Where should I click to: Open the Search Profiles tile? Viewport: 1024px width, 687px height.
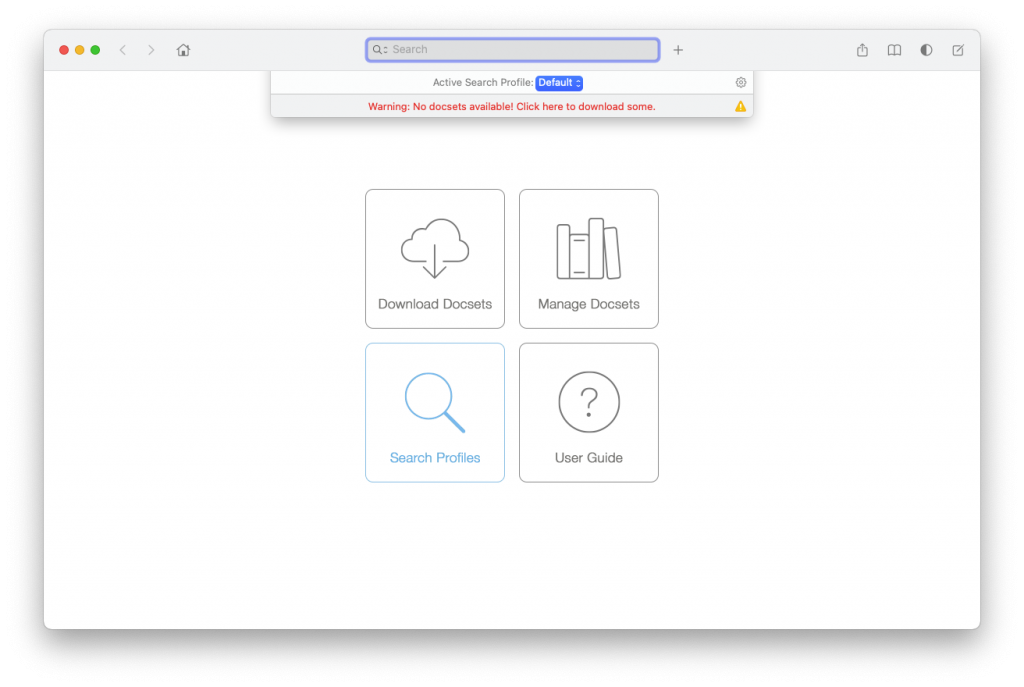435,413
